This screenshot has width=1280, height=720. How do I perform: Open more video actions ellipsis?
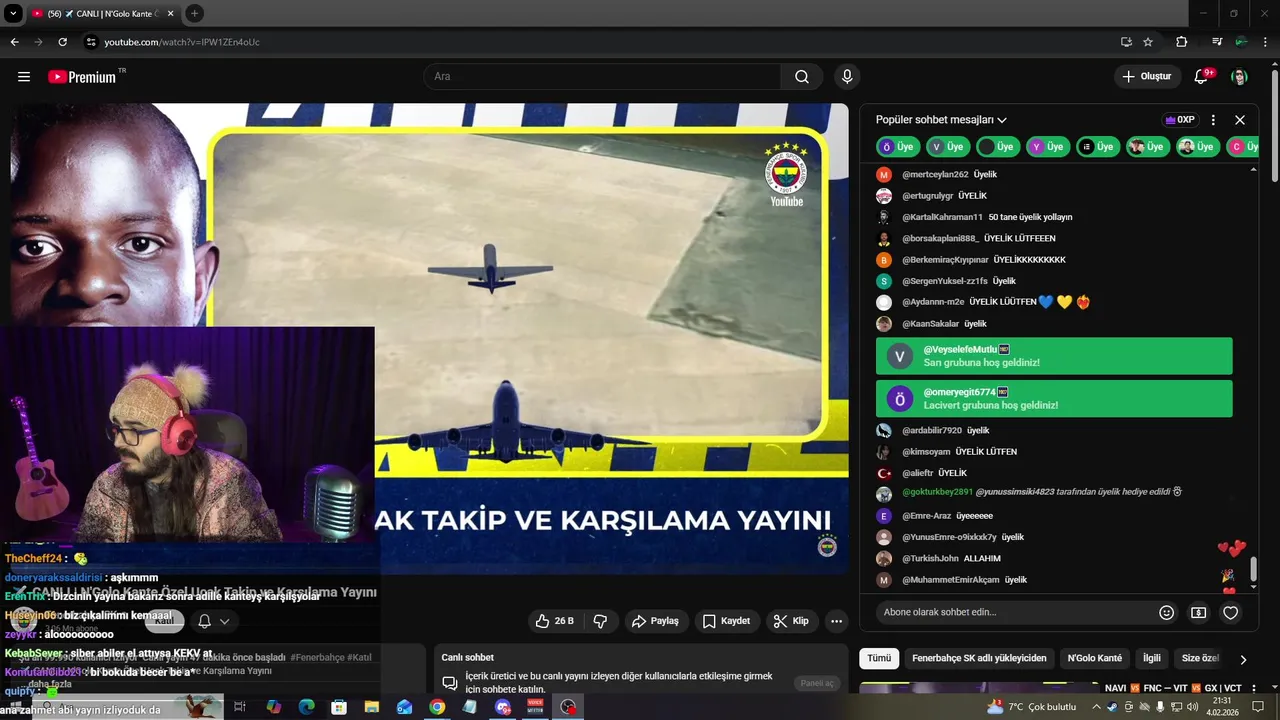(x=837, y=621)
